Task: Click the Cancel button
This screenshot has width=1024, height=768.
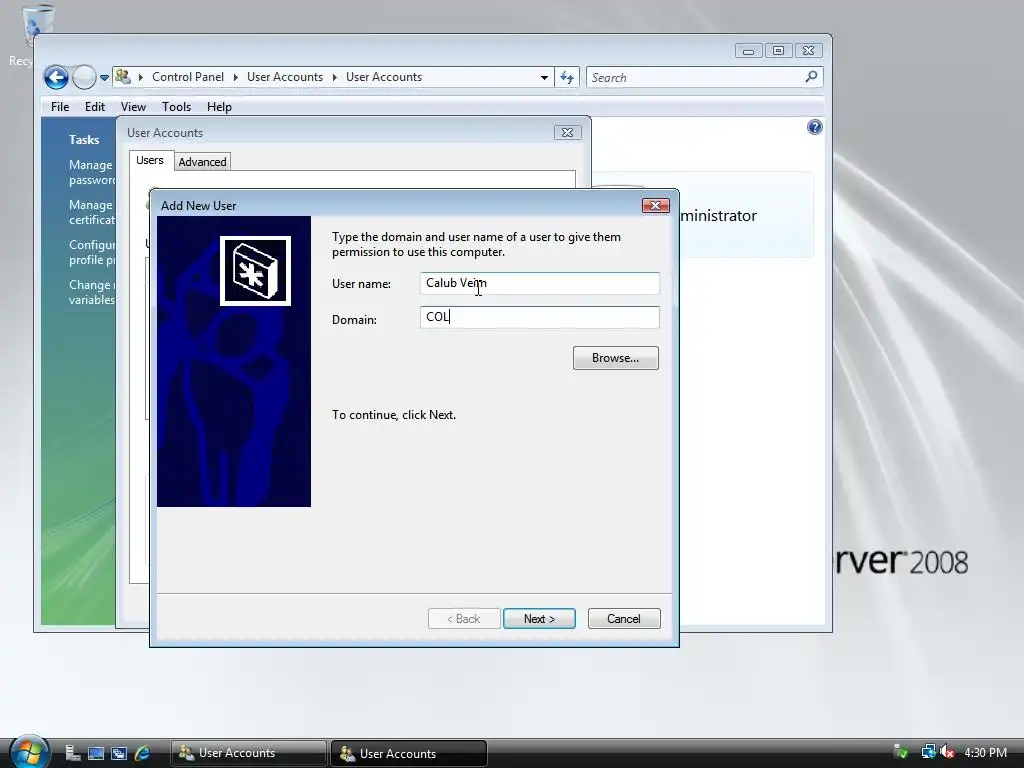Action: click(624, 618)
